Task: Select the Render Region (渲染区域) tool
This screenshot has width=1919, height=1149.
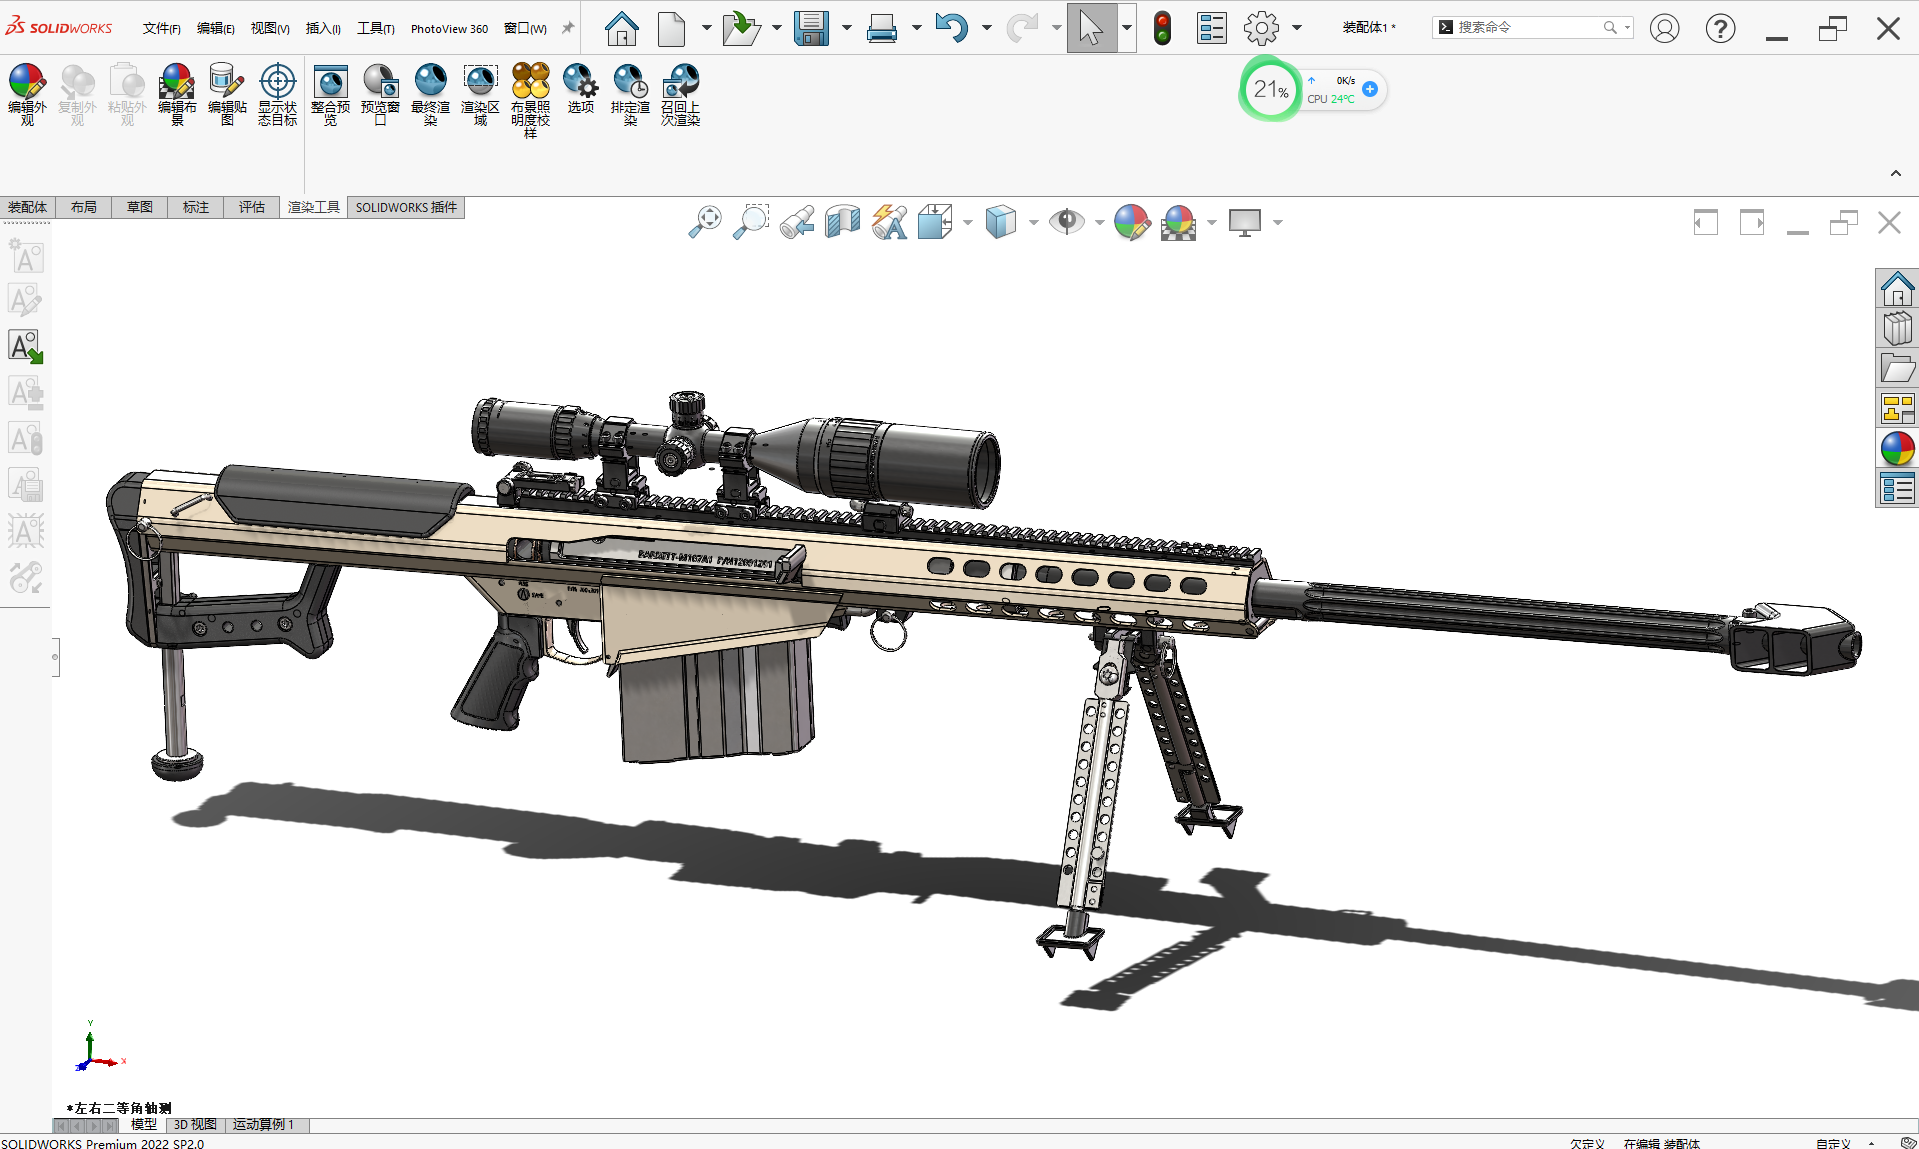Action: (480, 94)
